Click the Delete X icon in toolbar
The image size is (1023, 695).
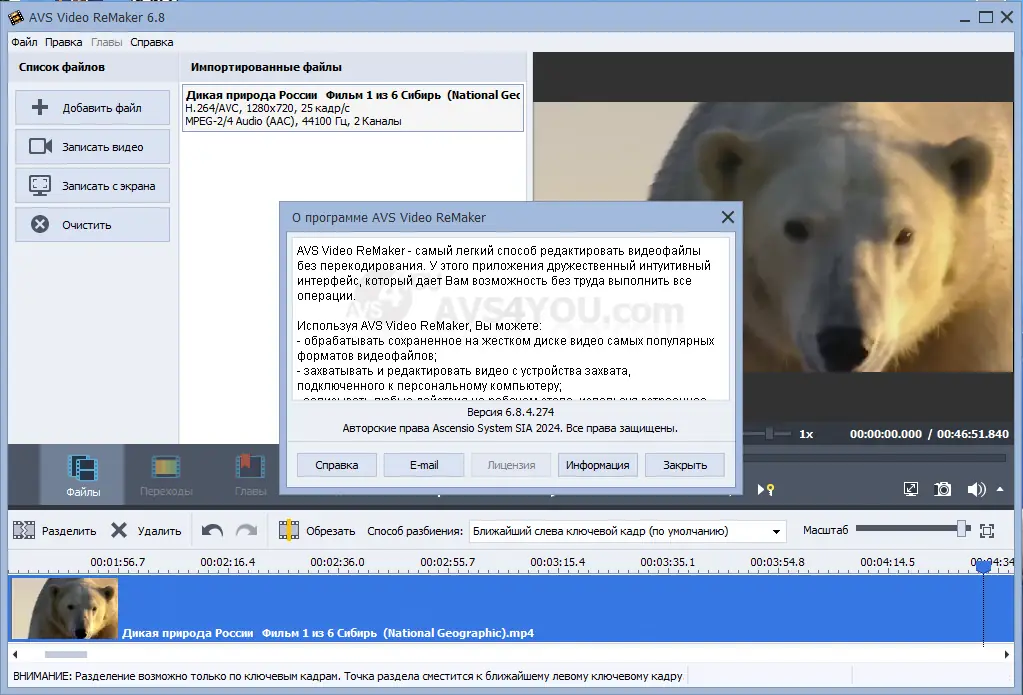pyautogui.click(x=119, y=530)
